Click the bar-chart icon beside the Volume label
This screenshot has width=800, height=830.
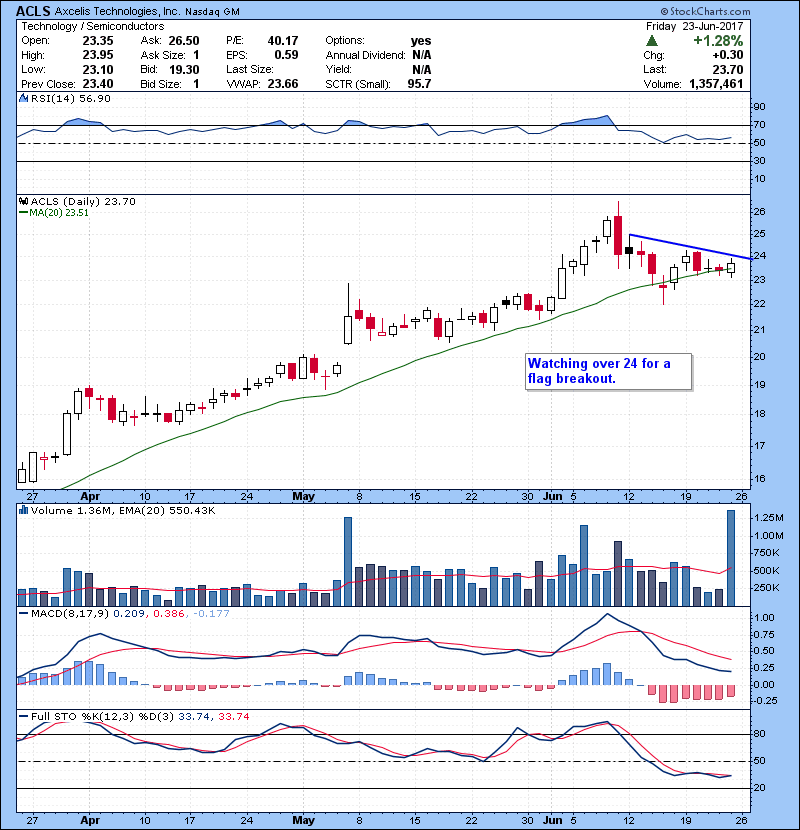[x=23, y=510]
